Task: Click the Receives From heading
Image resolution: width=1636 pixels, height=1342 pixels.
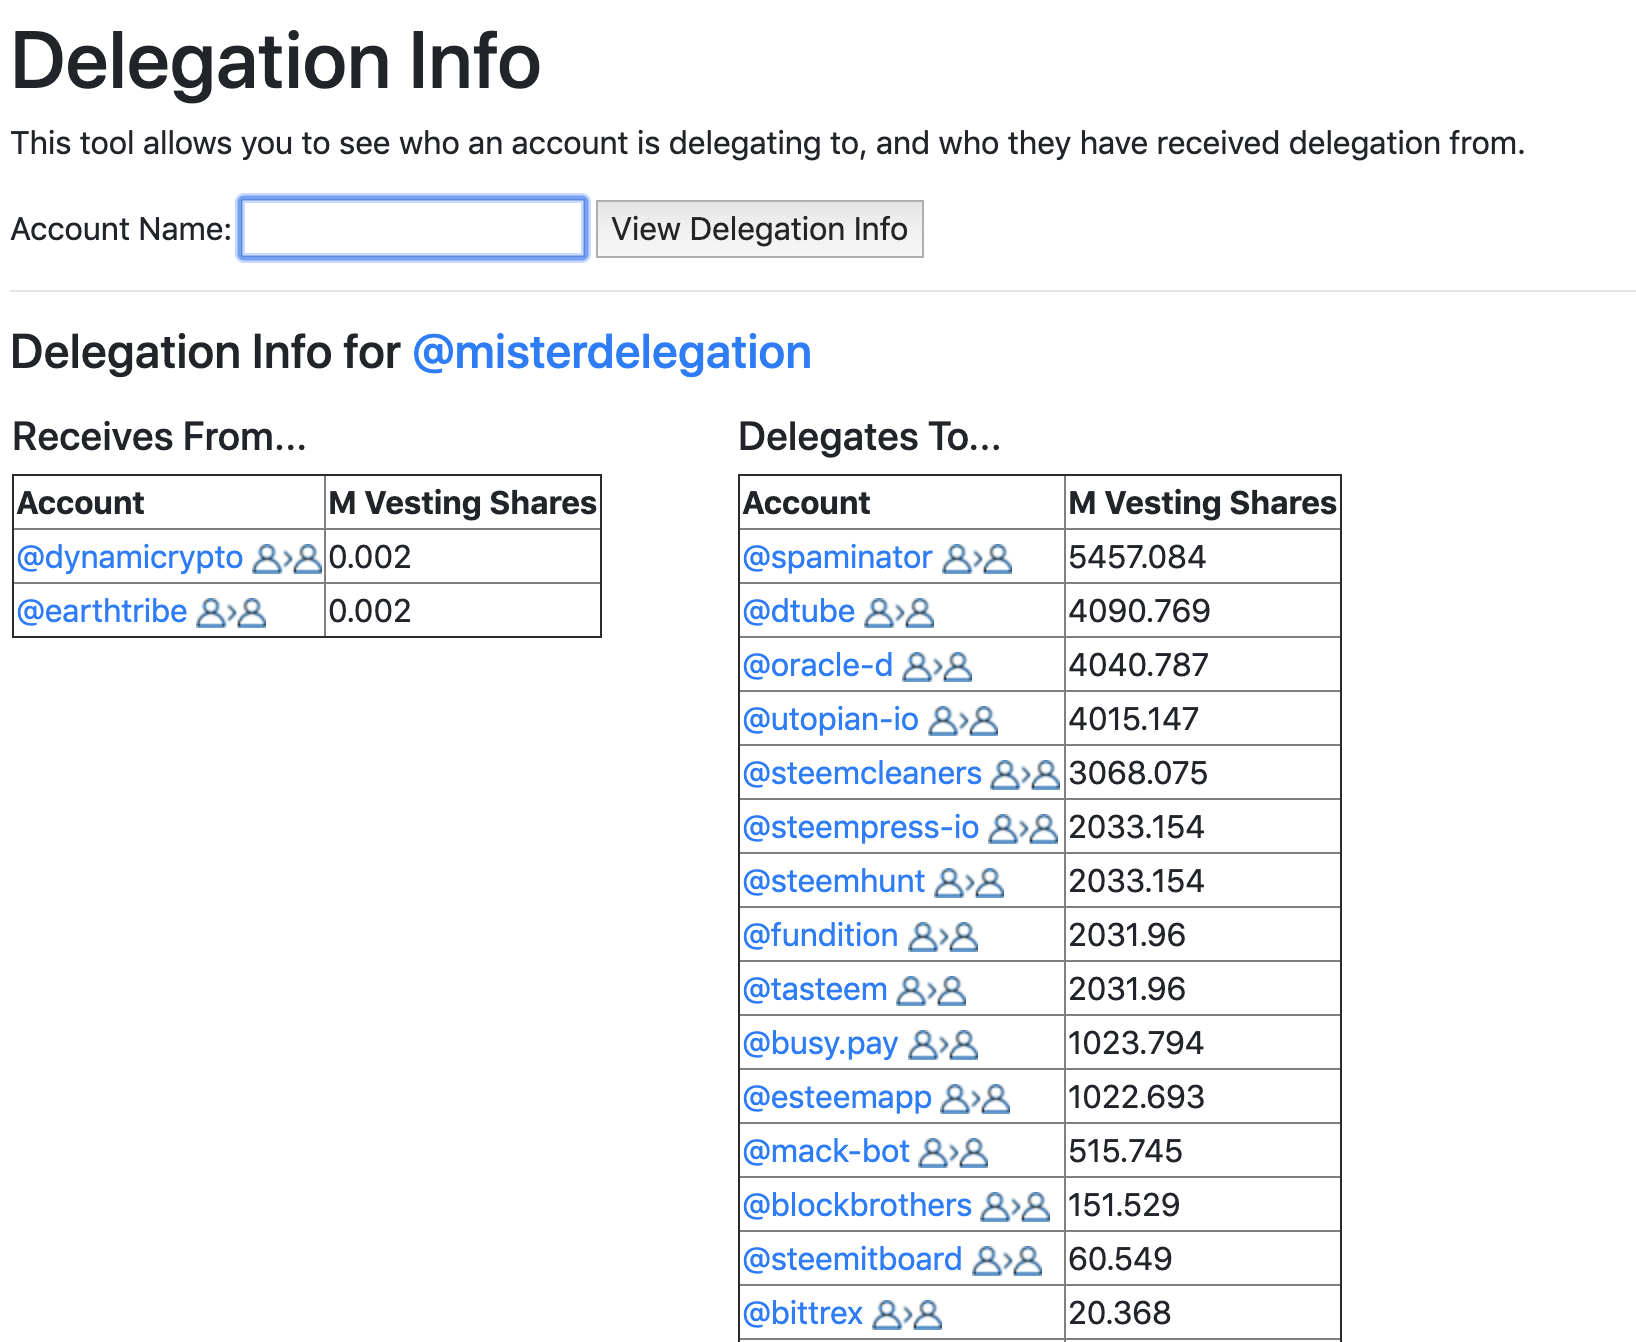Action: [x=159, y=437]
